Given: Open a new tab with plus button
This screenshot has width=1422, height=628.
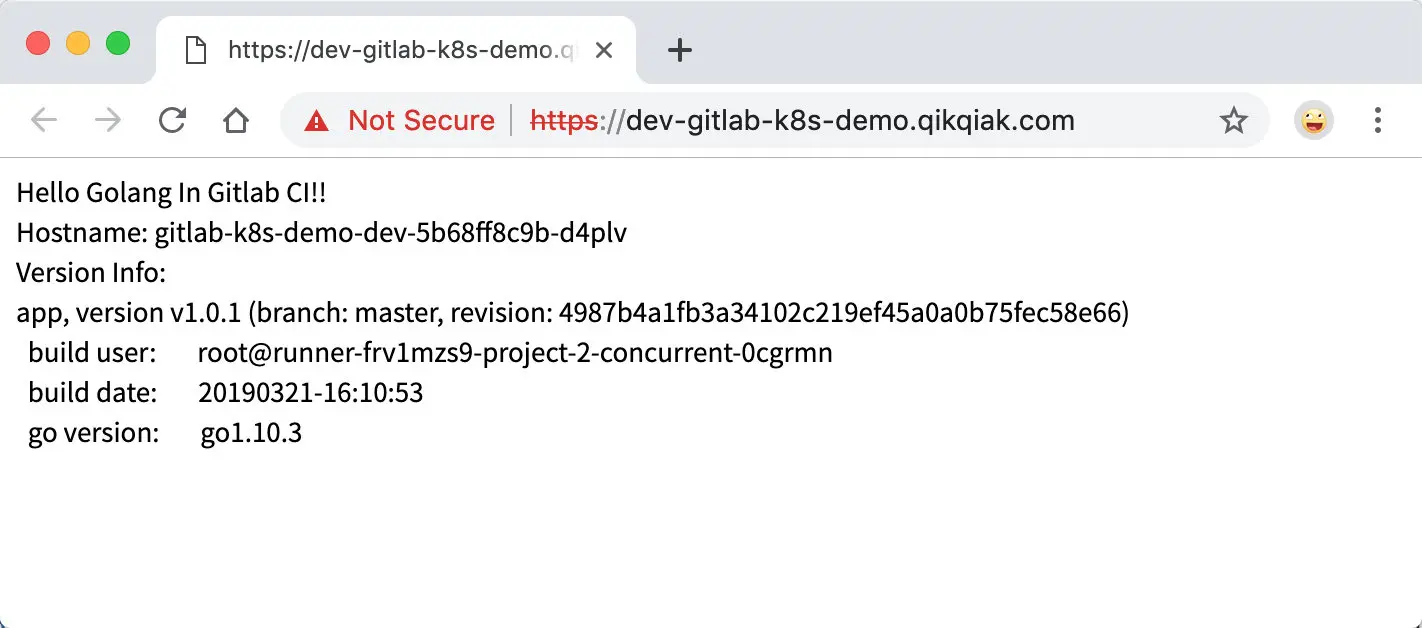Looking at the screenshot, I should pyautogui.click(x=680, y=50).
